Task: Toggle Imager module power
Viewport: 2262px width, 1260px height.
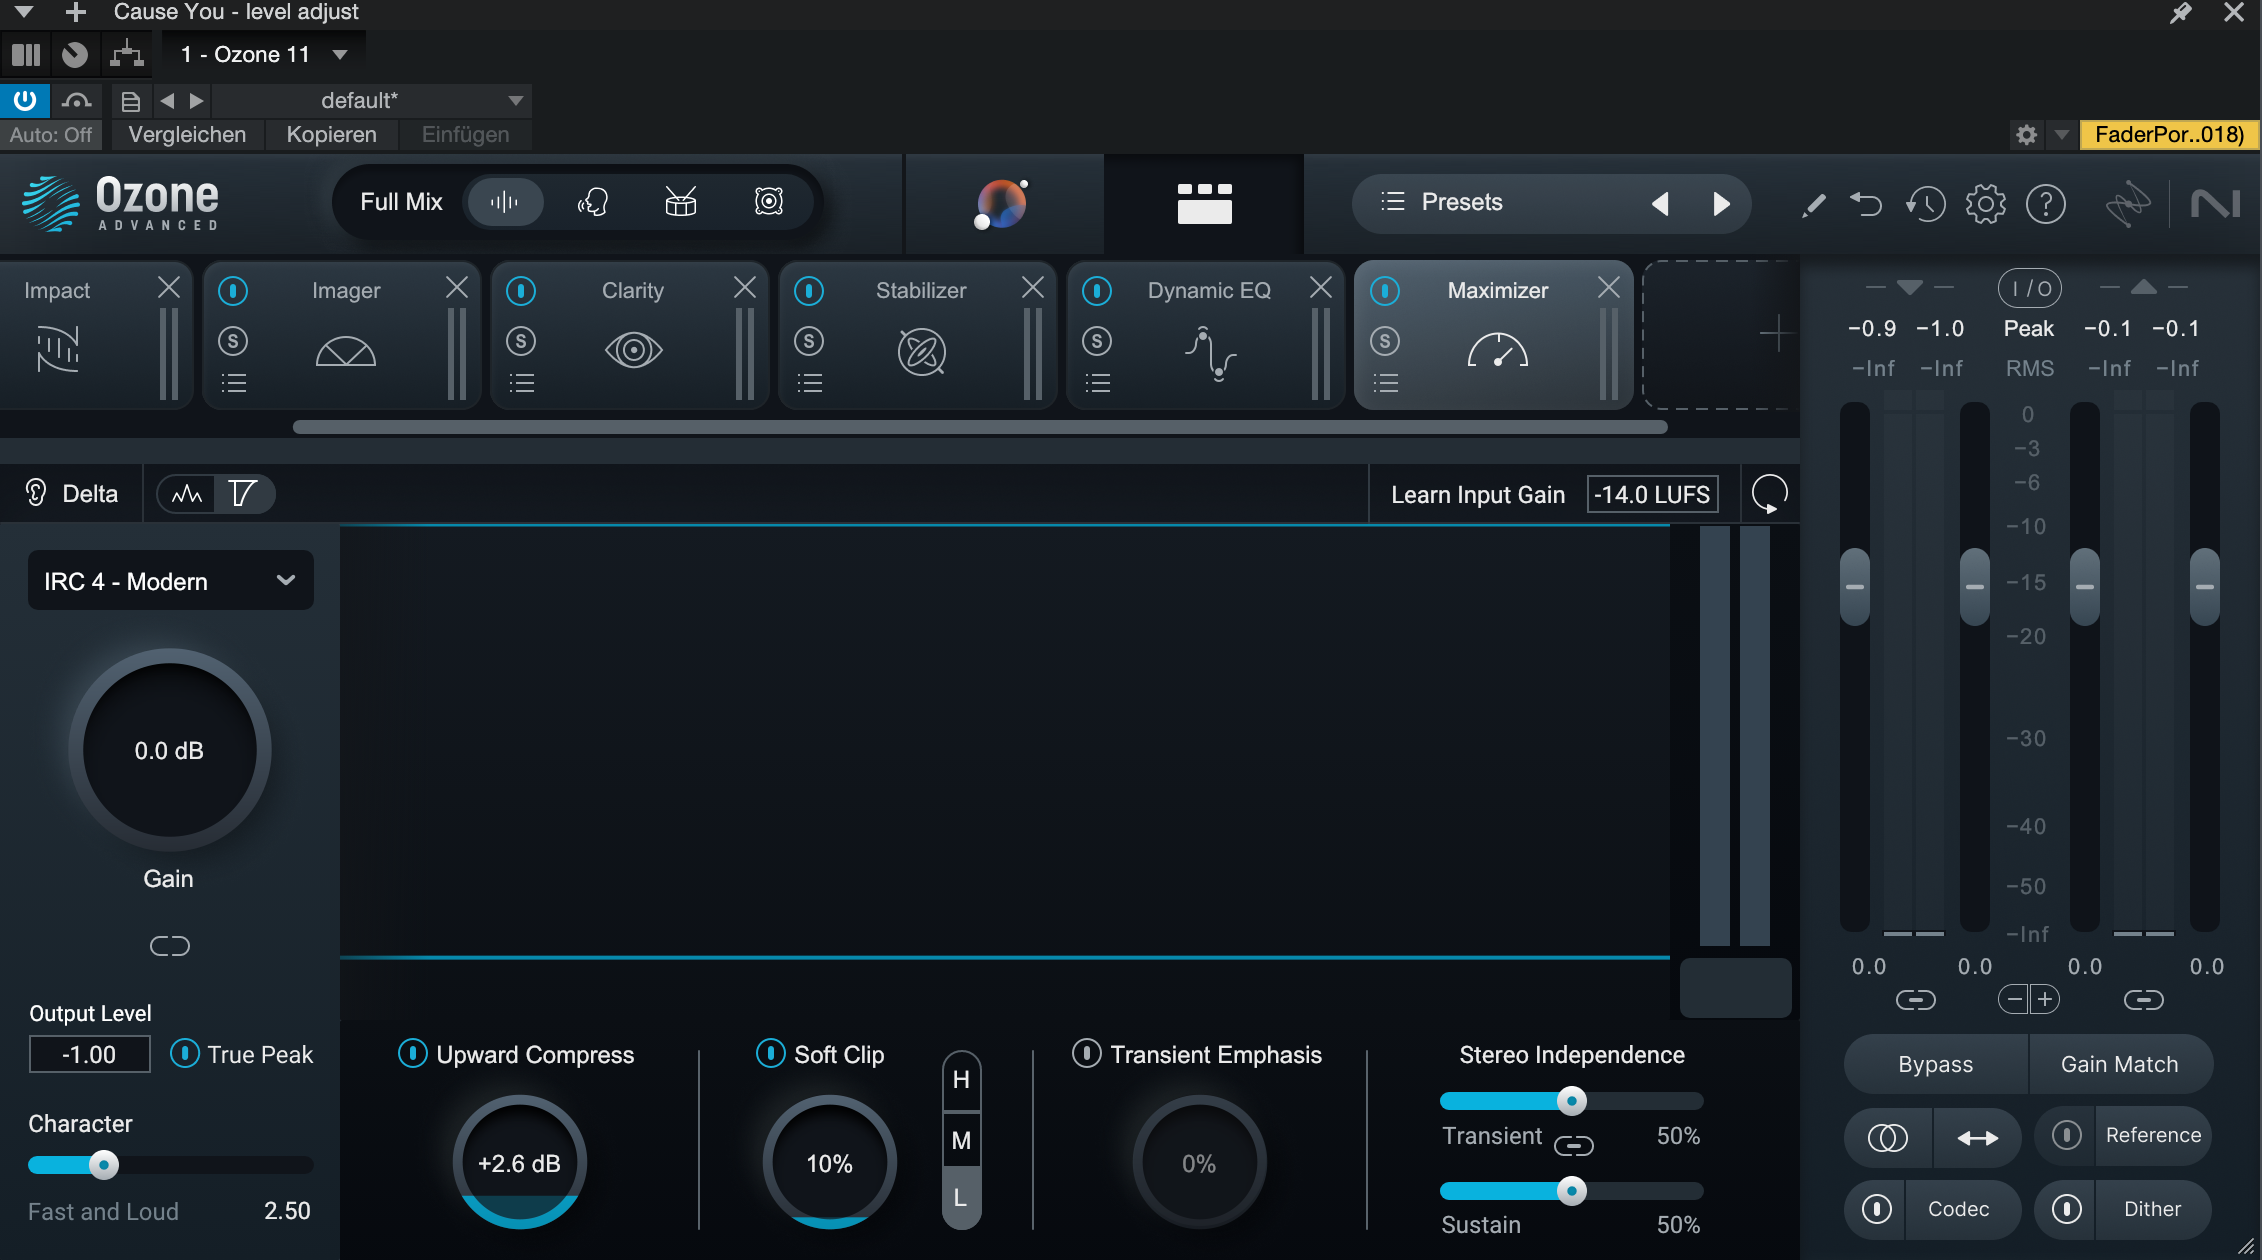Action: point(233,291)
